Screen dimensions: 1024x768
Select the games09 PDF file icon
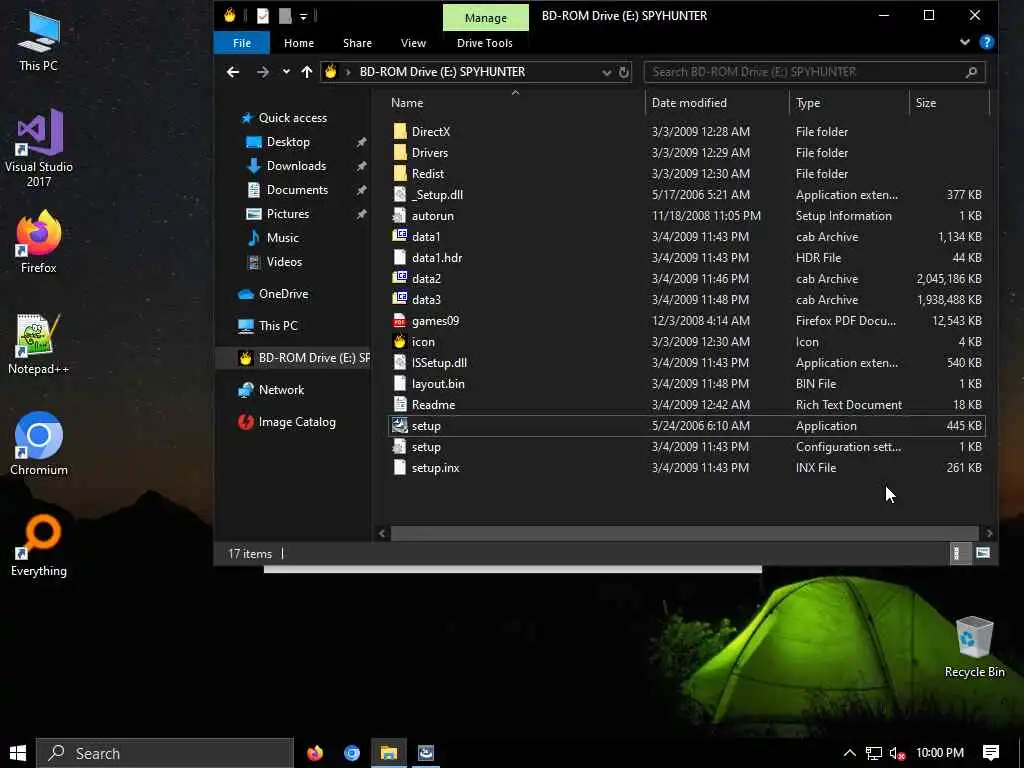pos(400,321)
